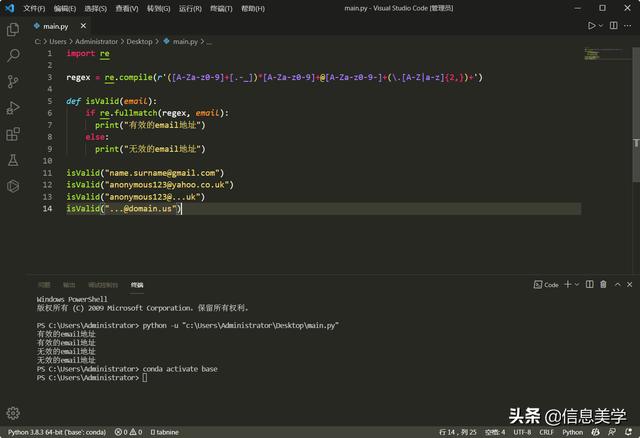Open the 终端(T) menu
Viewport: 640px width, 438px height.
(x=221, y=8)
